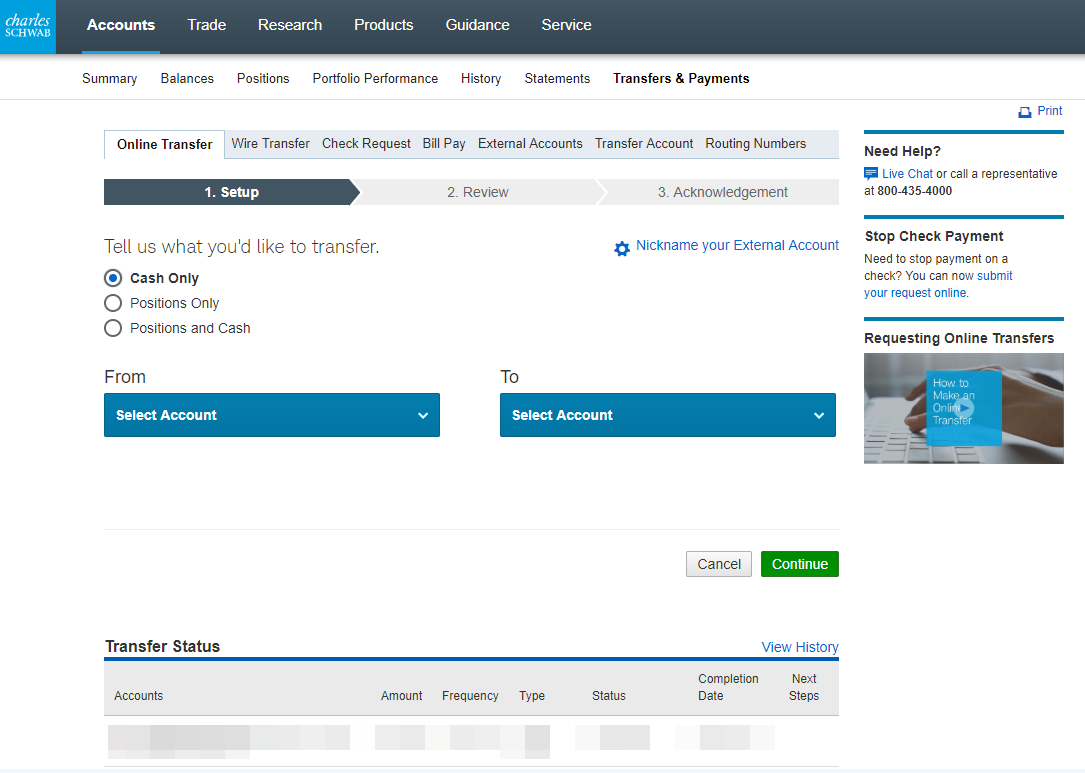Open the To Select Account dropdown
Viewport: 1085px width, 773px height.
(x=667, y=415)
